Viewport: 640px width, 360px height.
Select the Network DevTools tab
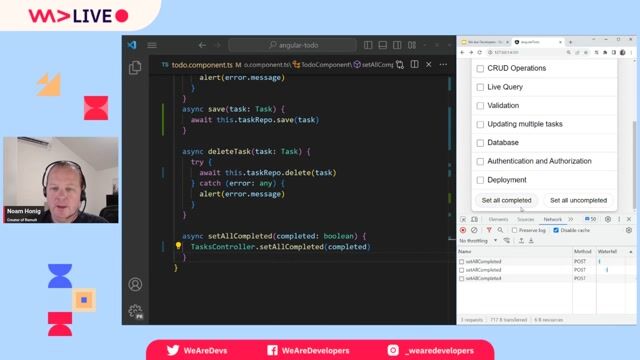pos(553,220)
